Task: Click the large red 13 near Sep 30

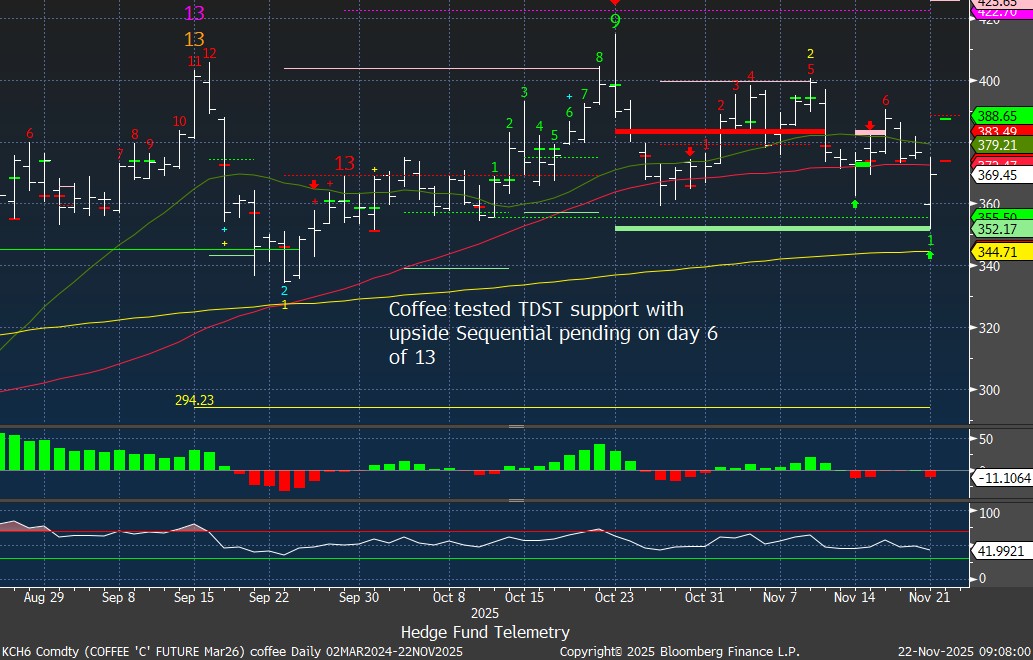Action: [x=344, y=163]
